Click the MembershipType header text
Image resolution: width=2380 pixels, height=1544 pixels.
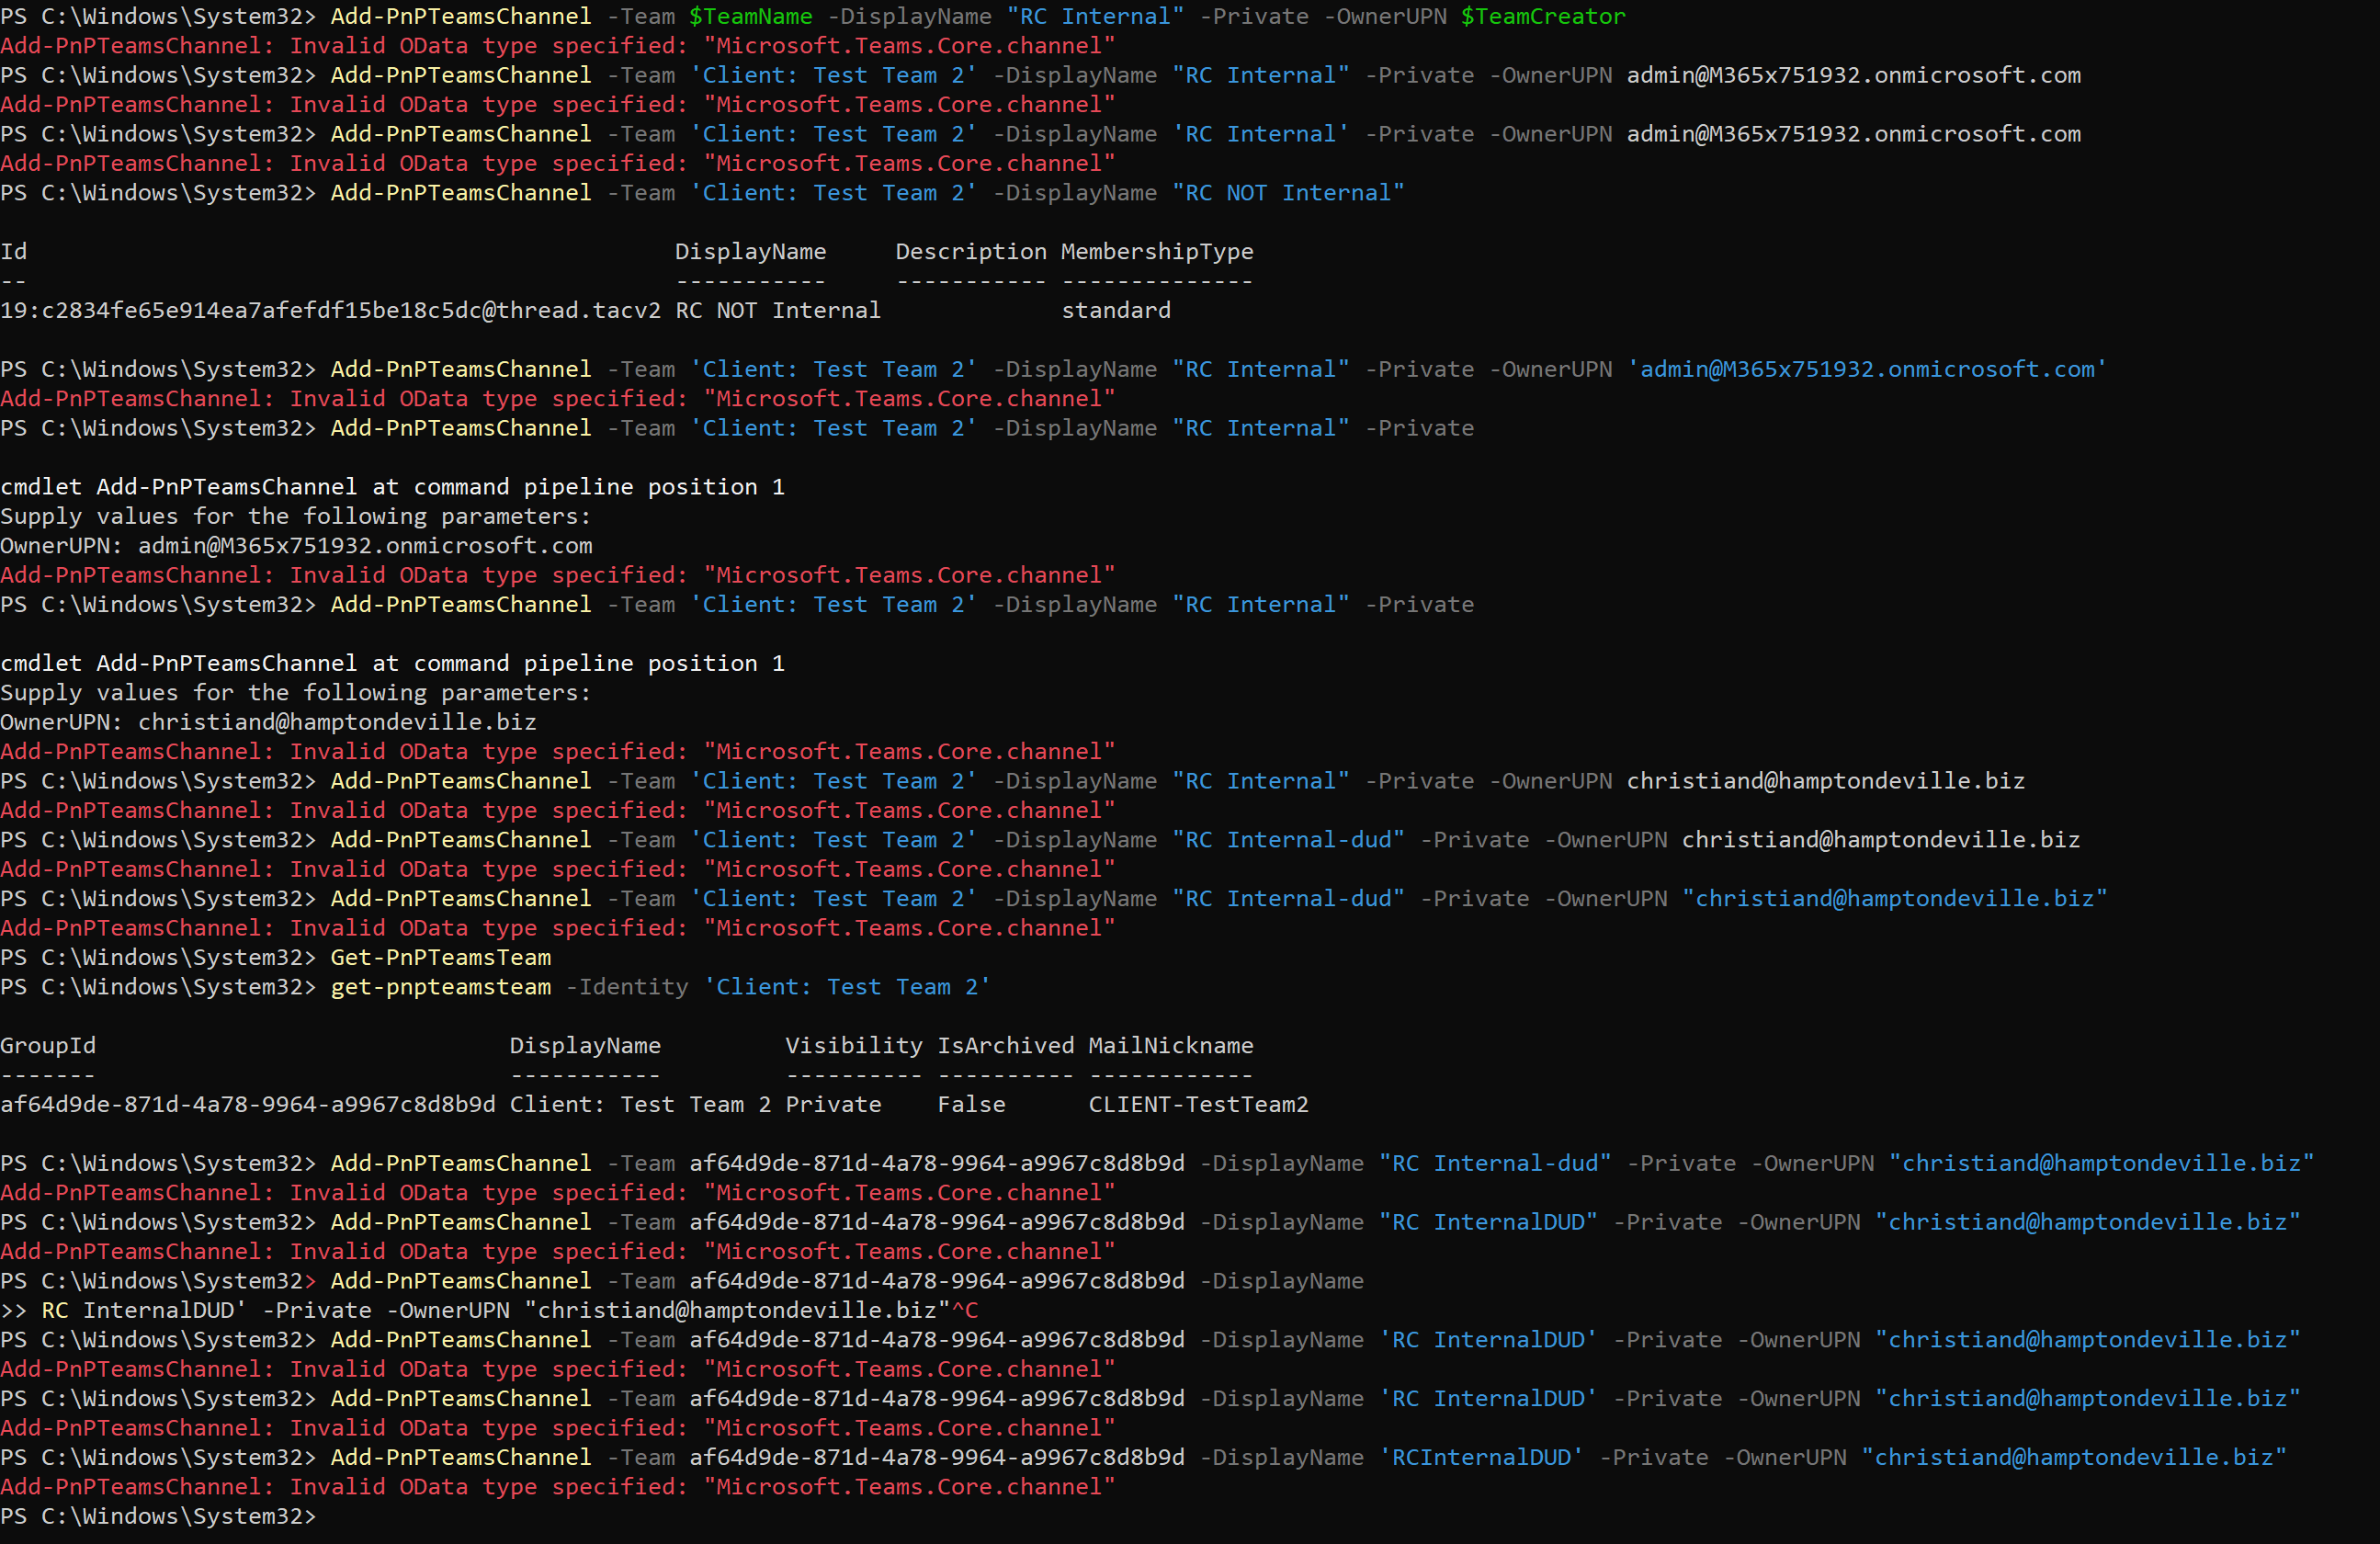1157,251
